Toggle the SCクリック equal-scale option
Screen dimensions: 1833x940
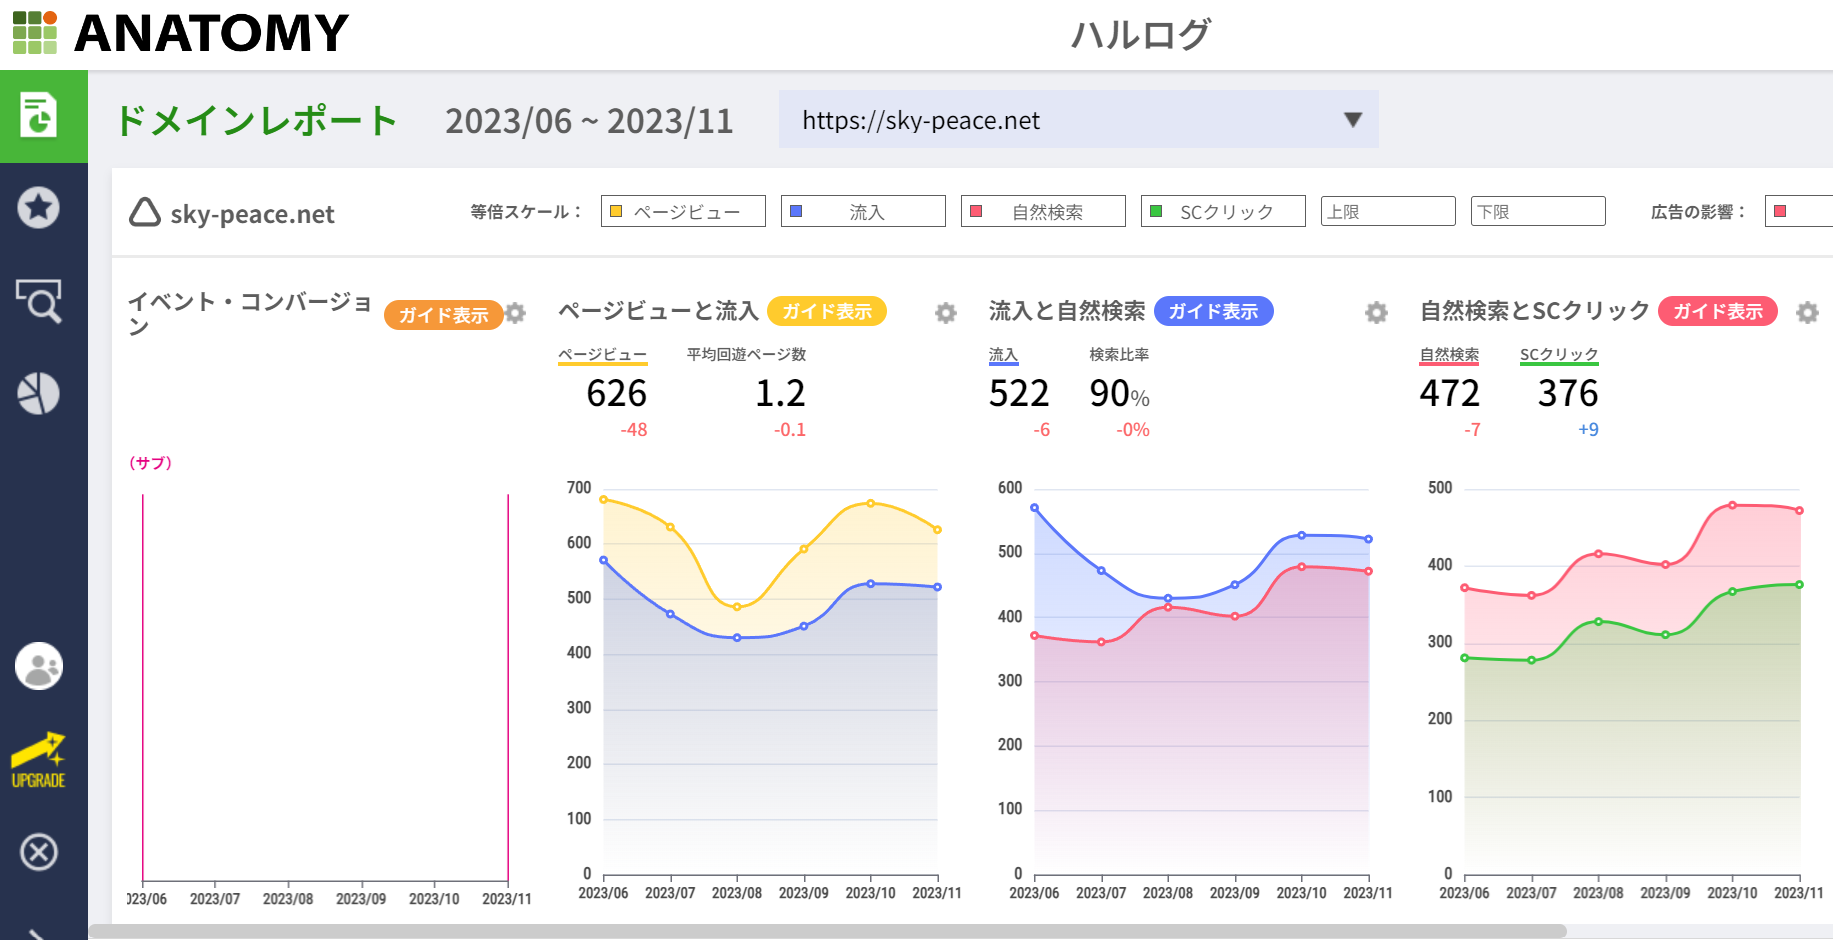pos(1223,212)
